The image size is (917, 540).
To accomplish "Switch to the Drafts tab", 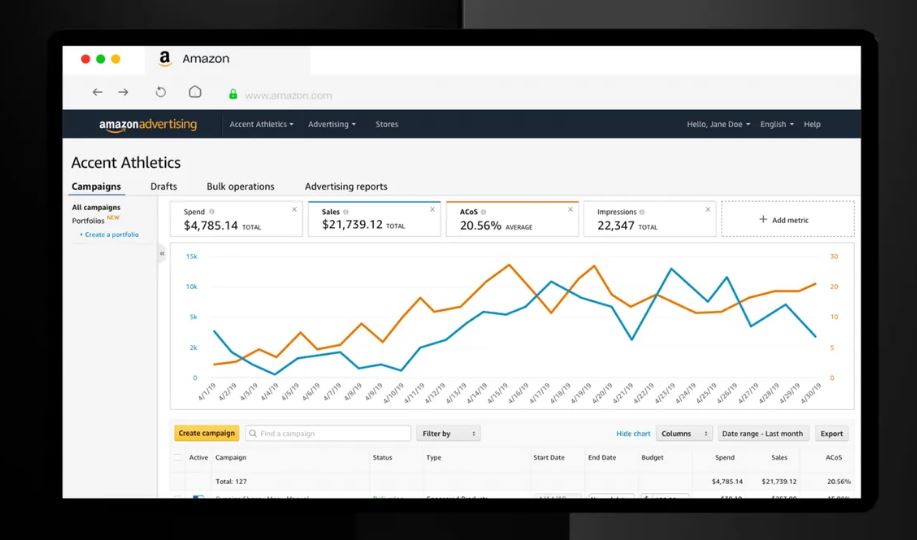I will (164, 187).
